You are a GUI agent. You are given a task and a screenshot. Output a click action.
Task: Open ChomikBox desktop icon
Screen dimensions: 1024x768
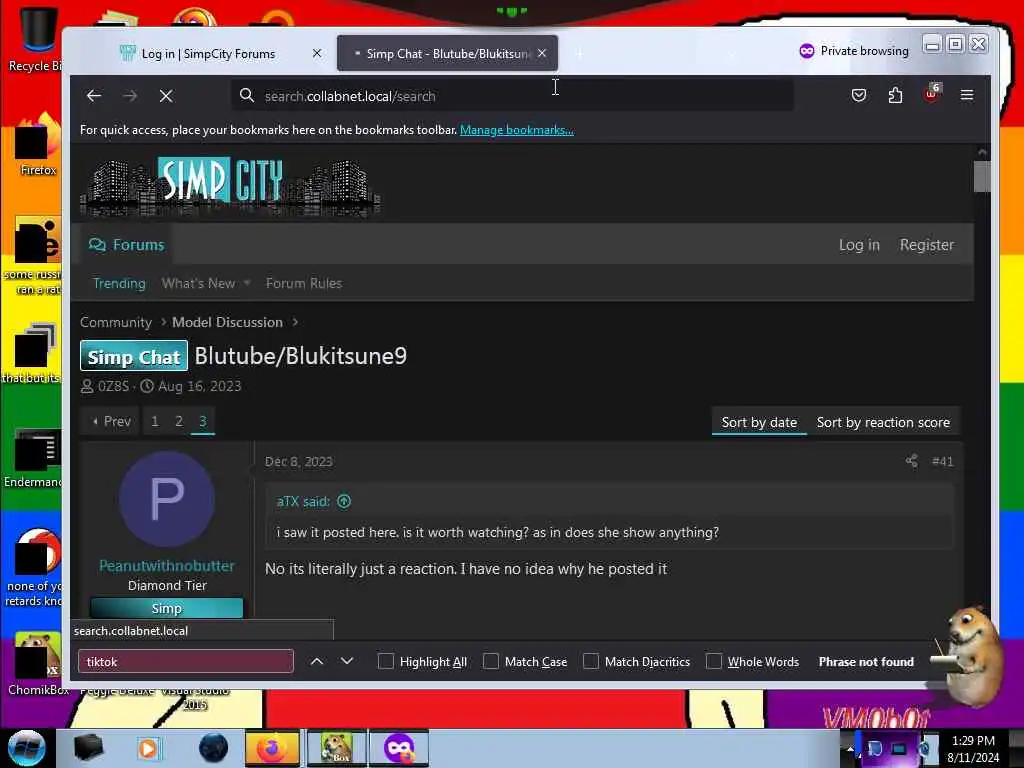[x=37, y=663]
